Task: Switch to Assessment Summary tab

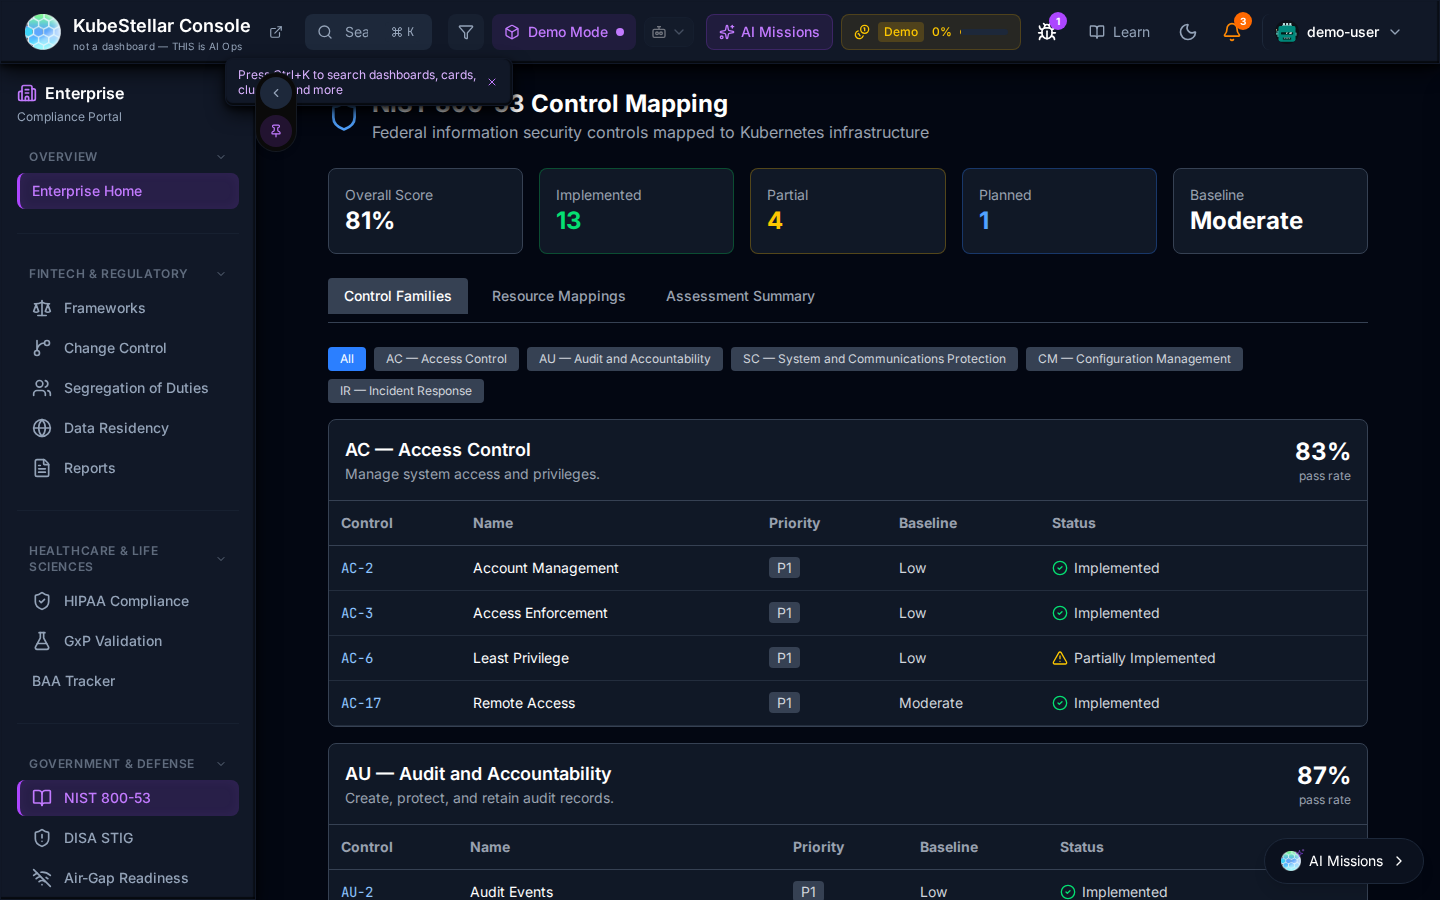Action: point(740,296)
